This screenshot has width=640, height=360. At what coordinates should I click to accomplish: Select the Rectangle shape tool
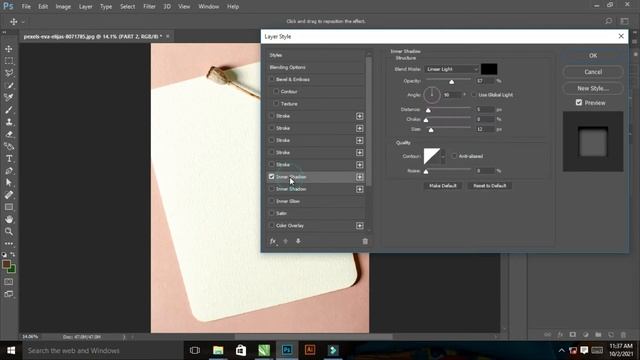point(9,207)
